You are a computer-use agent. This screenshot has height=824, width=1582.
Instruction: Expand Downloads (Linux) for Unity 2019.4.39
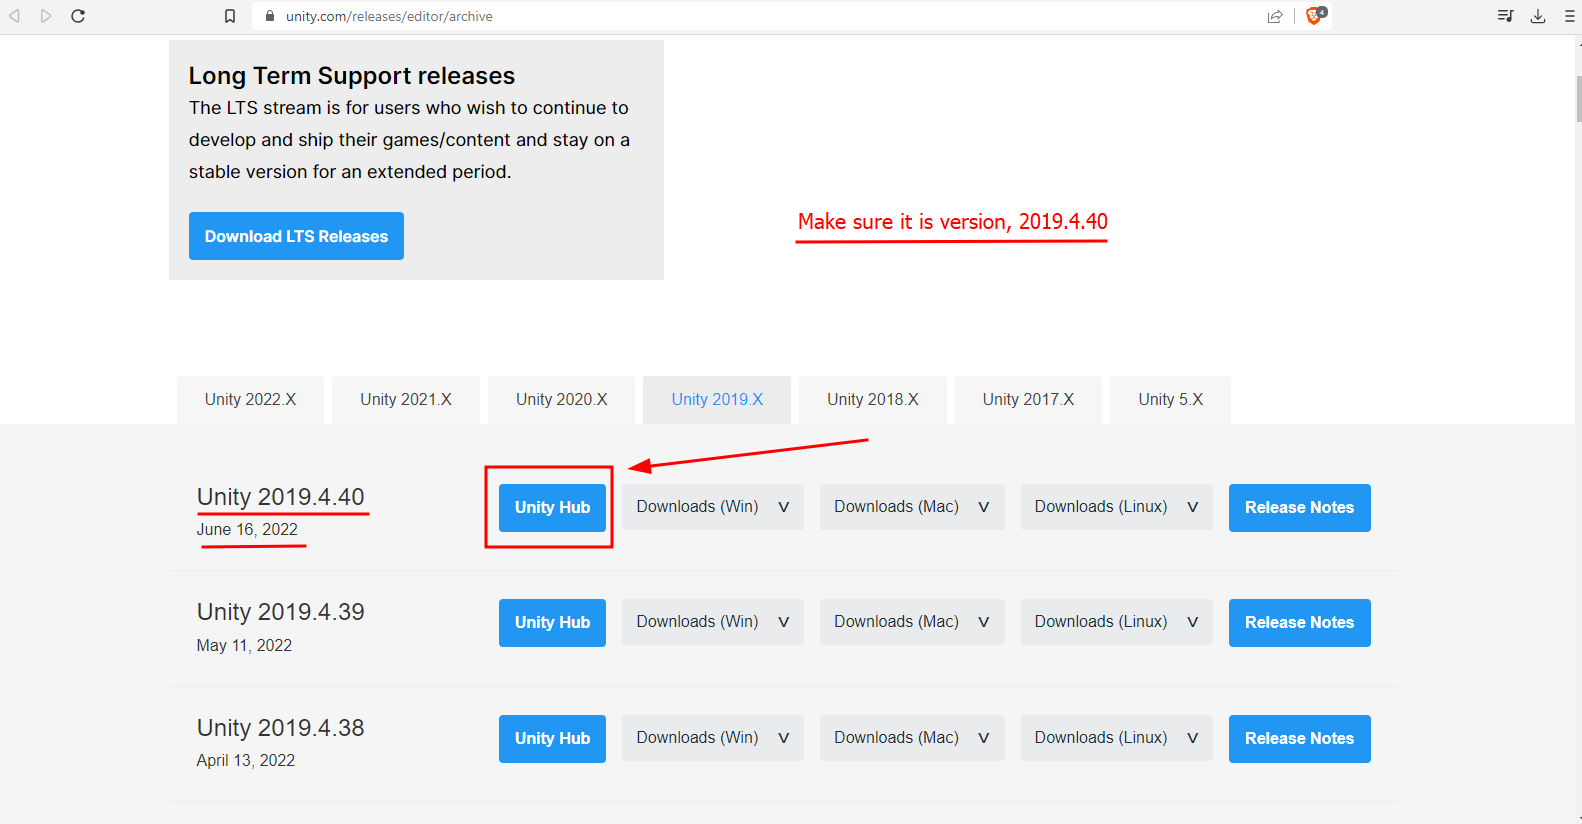coord(1117,622)
